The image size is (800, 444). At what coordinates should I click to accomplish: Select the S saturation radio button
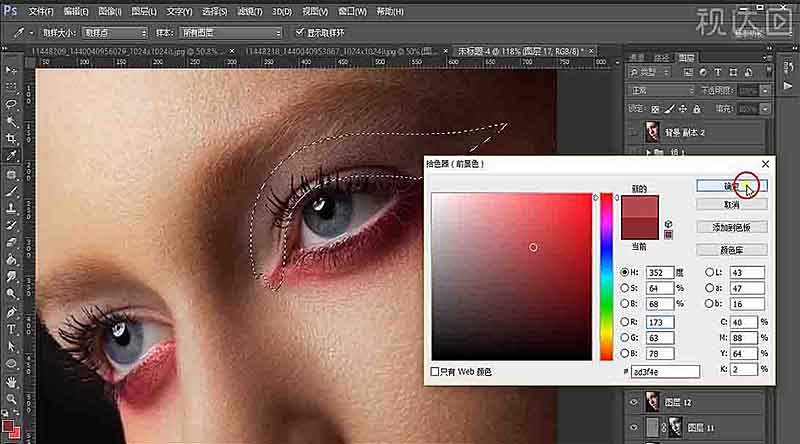point(624,288)
